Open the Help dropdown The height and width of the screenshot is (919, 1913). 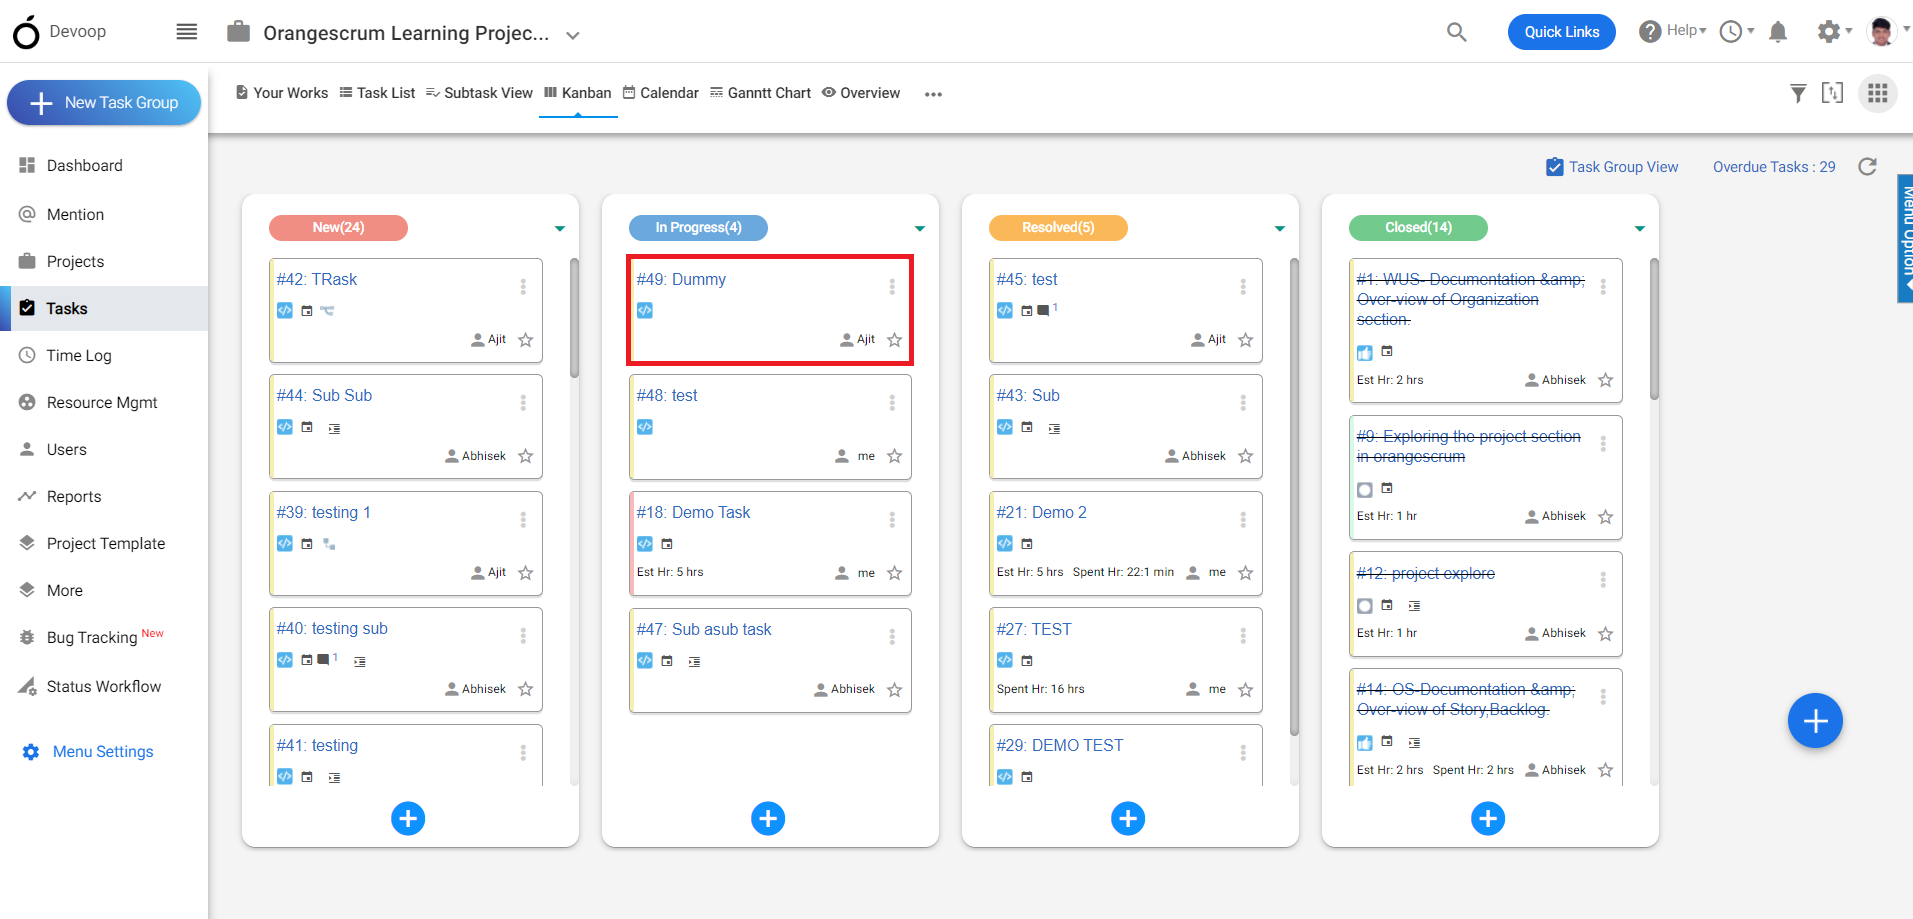tap(1673, 31)
